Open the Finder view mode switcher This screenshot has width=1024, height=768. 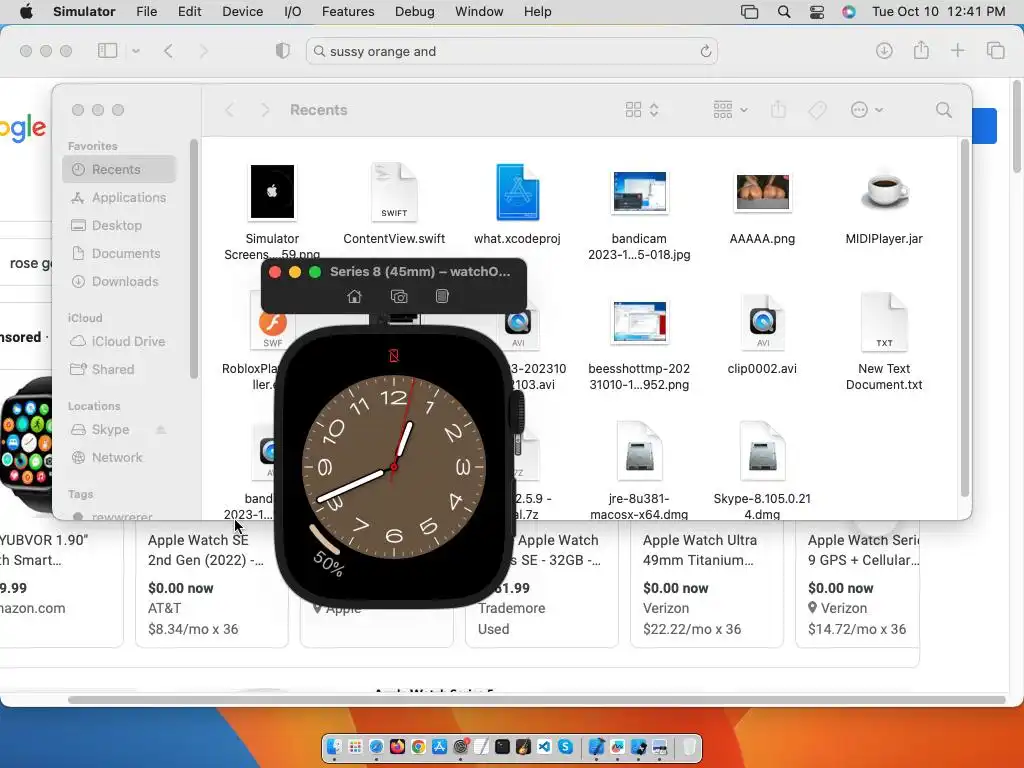pos(642,110)
